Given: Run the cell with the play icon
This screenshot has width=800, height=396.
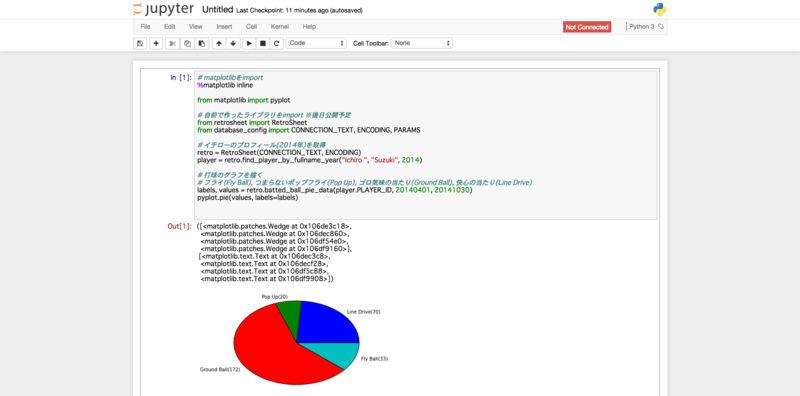Looking at the screenshot, I should pyautogui.click(x=249, y=43).
